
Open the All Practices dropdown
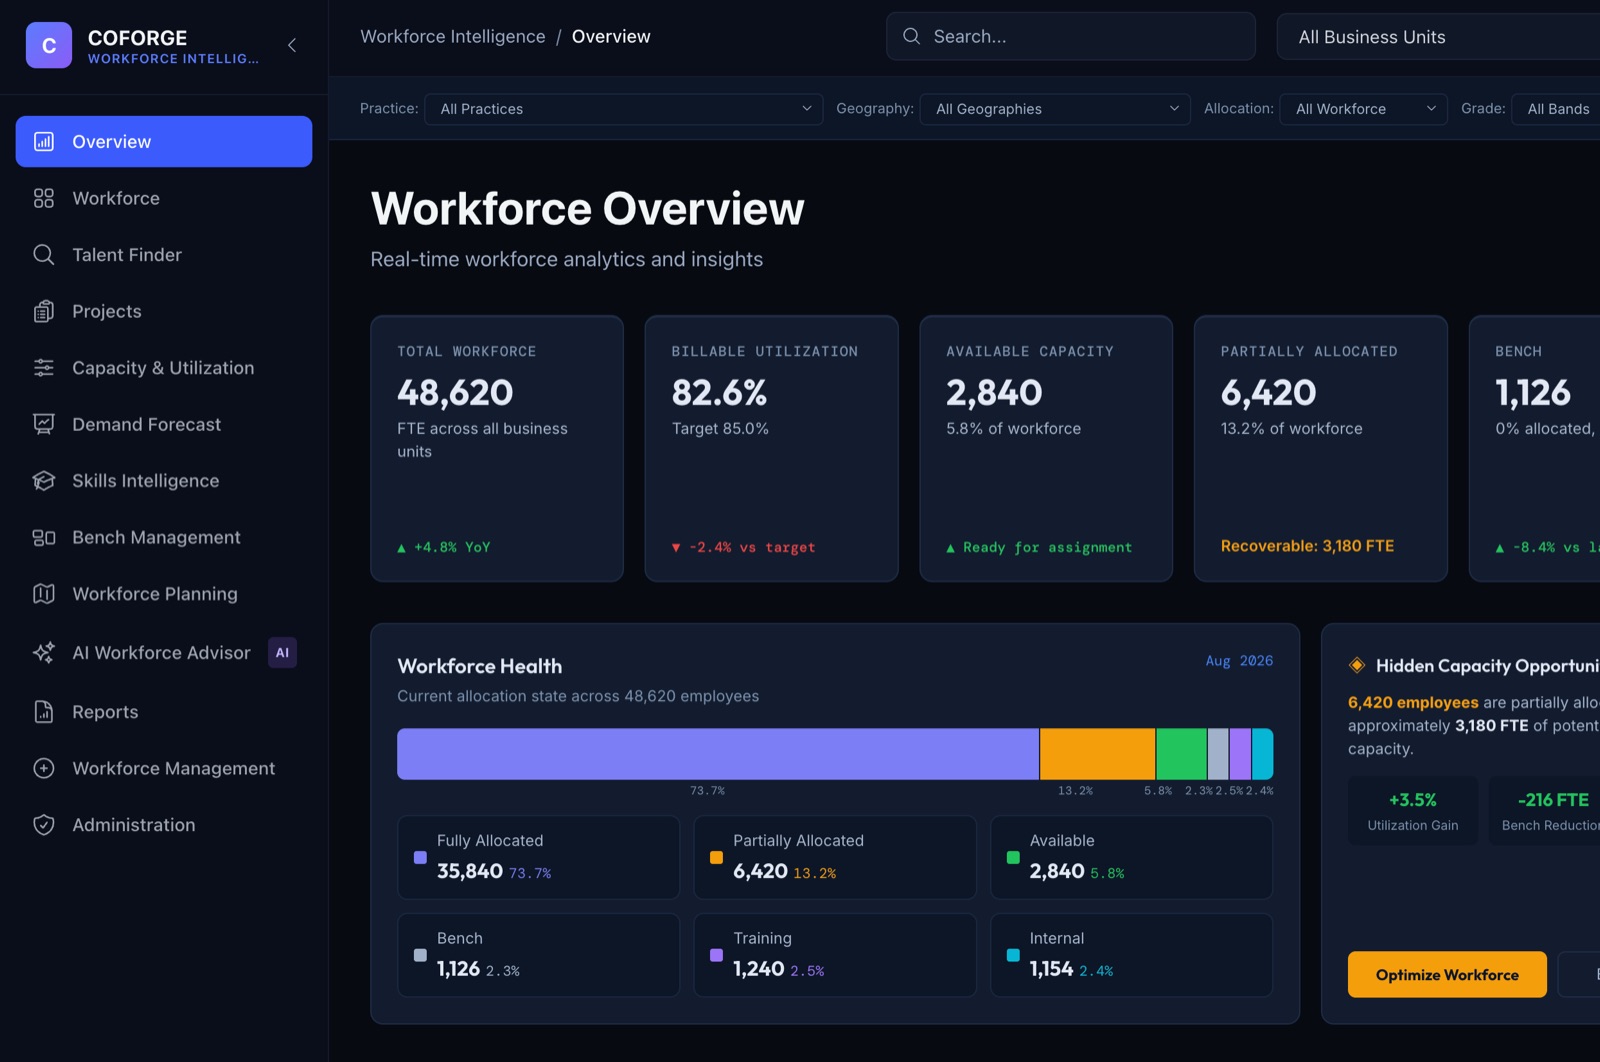point(624,109)
